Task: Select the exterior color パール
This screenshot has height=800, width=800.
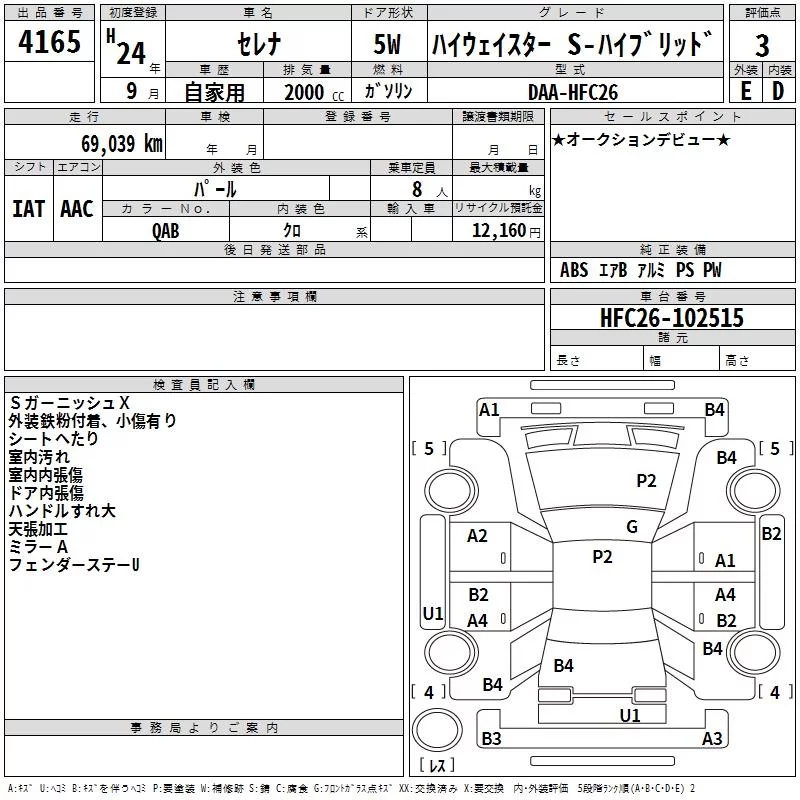Action: (x=215, y=189)
